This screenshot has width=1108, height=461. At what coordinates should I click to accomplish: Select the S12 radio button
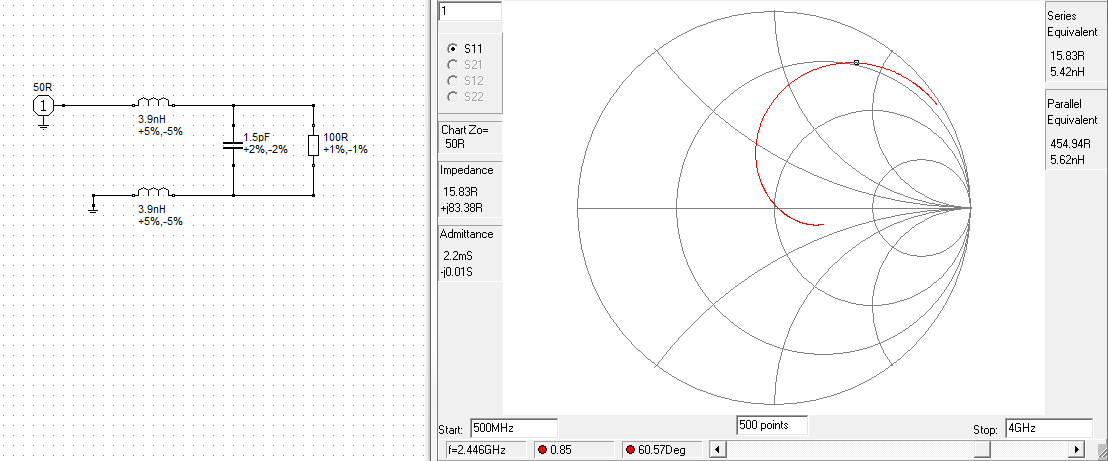(453, 81)
